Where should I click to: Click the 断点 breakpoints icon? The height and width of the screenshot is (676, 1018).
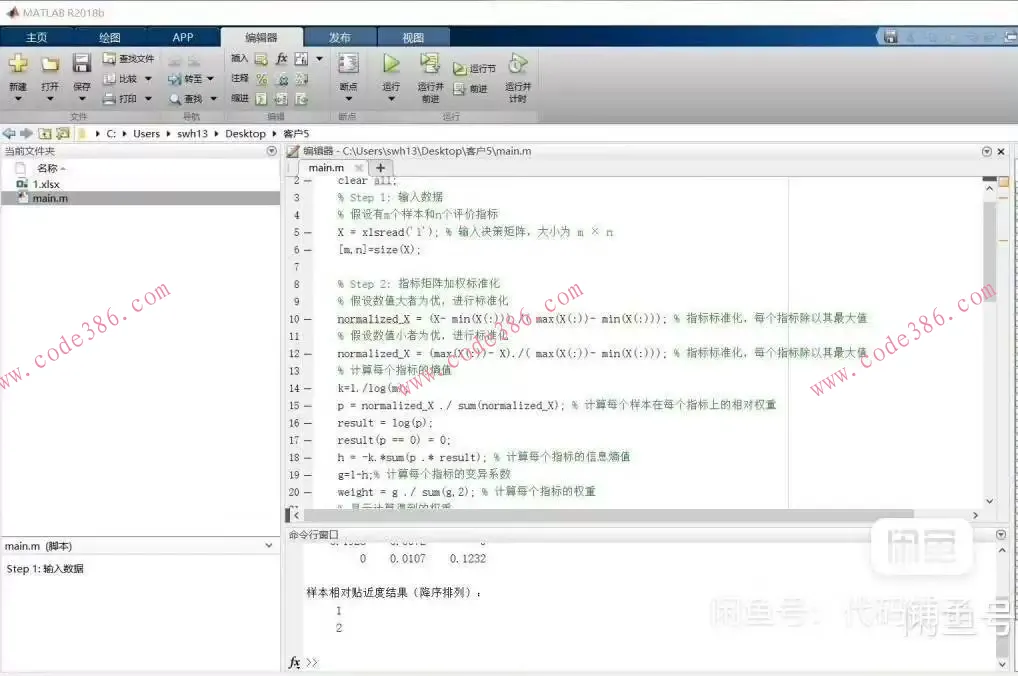(348, 64)
